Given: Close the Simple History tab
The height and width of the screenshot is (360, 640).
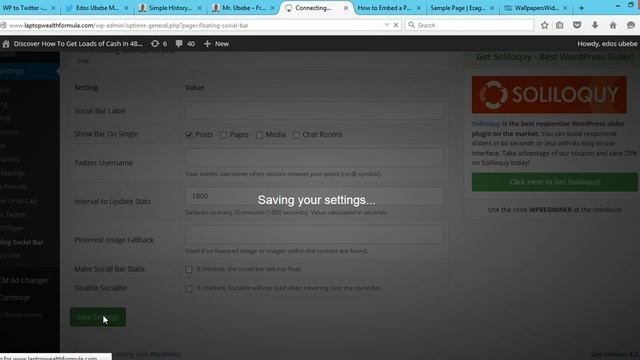Looking at the screenshot, I should point(200,8).
